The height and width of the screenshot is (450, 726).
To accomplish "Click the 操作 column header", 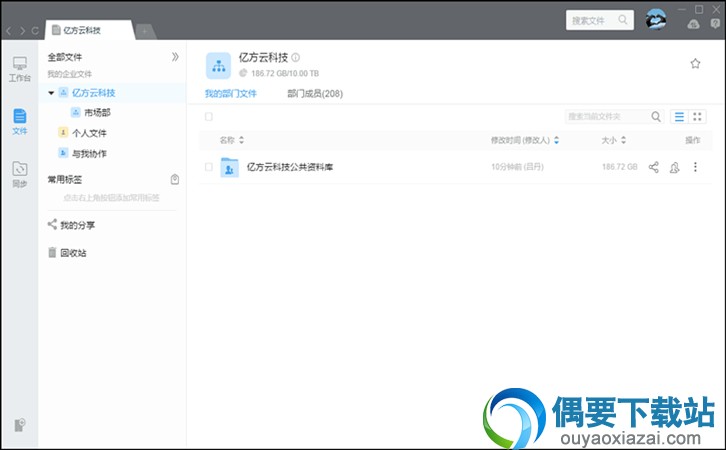I will [x=693, y=140].
